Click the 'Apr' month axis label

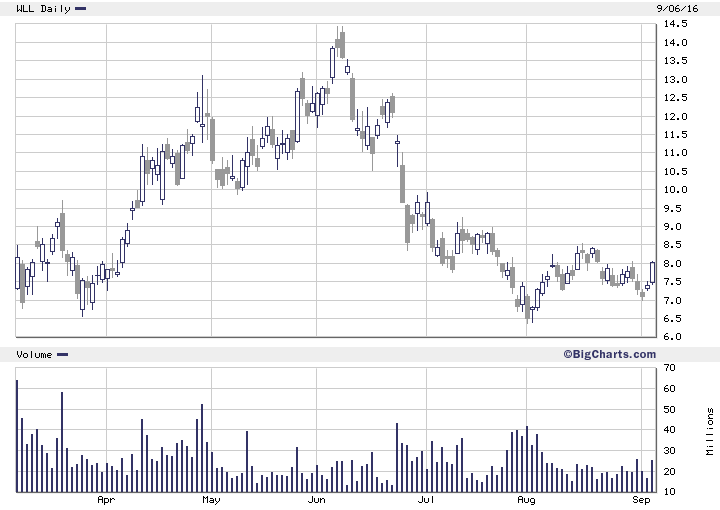106,499
